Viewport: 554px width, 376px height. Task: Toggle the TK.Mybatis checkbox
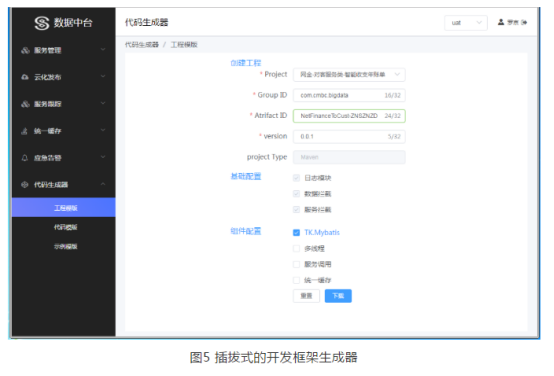(296, 233)
